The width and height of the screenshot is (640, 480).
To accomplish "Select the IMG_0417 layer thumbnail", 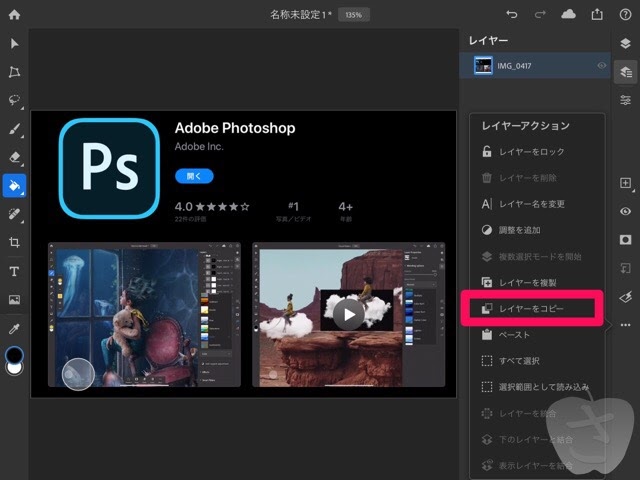I will 483,65.
